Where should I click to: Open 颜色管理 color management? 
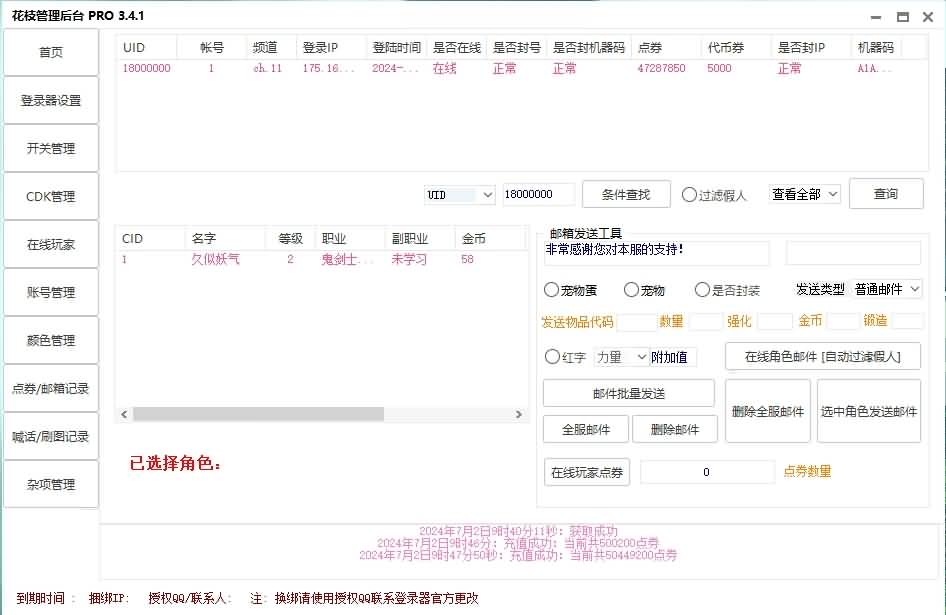(x=50, y=340)
